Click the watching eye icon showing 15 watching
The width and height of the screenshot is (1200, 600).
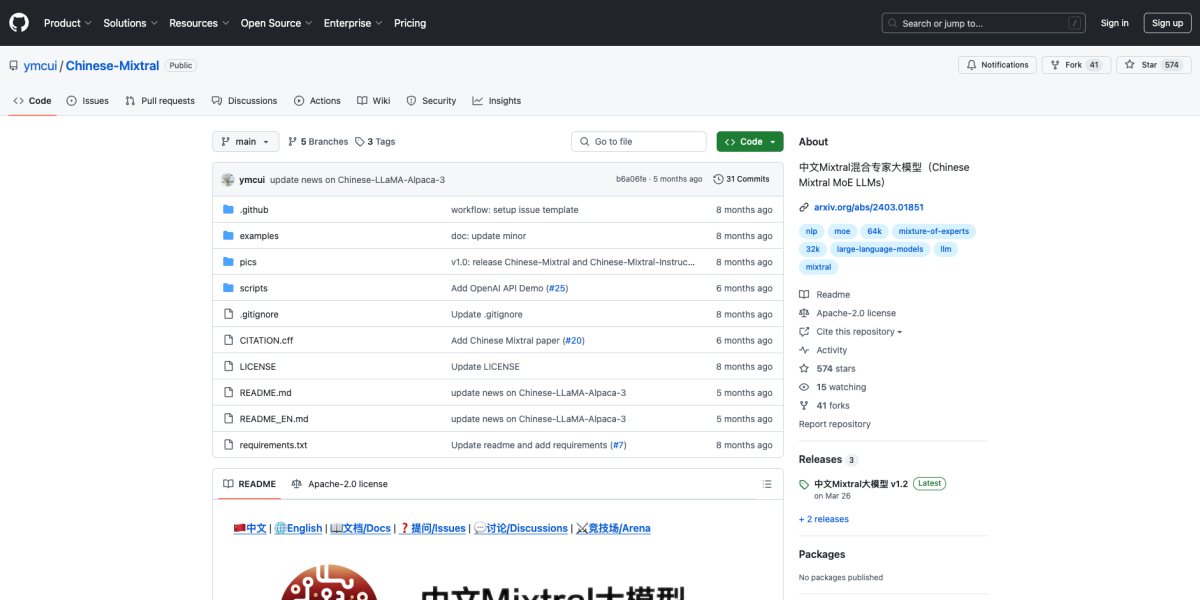802,387
